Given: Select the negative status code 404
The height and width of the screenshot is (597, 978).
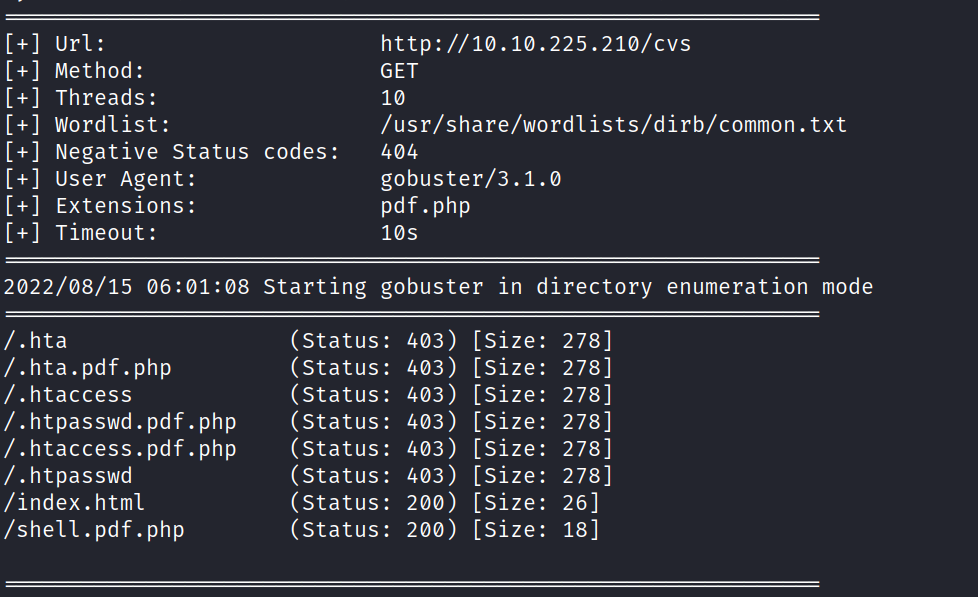Looking at the screenshot, I should (x=399, y=152).
